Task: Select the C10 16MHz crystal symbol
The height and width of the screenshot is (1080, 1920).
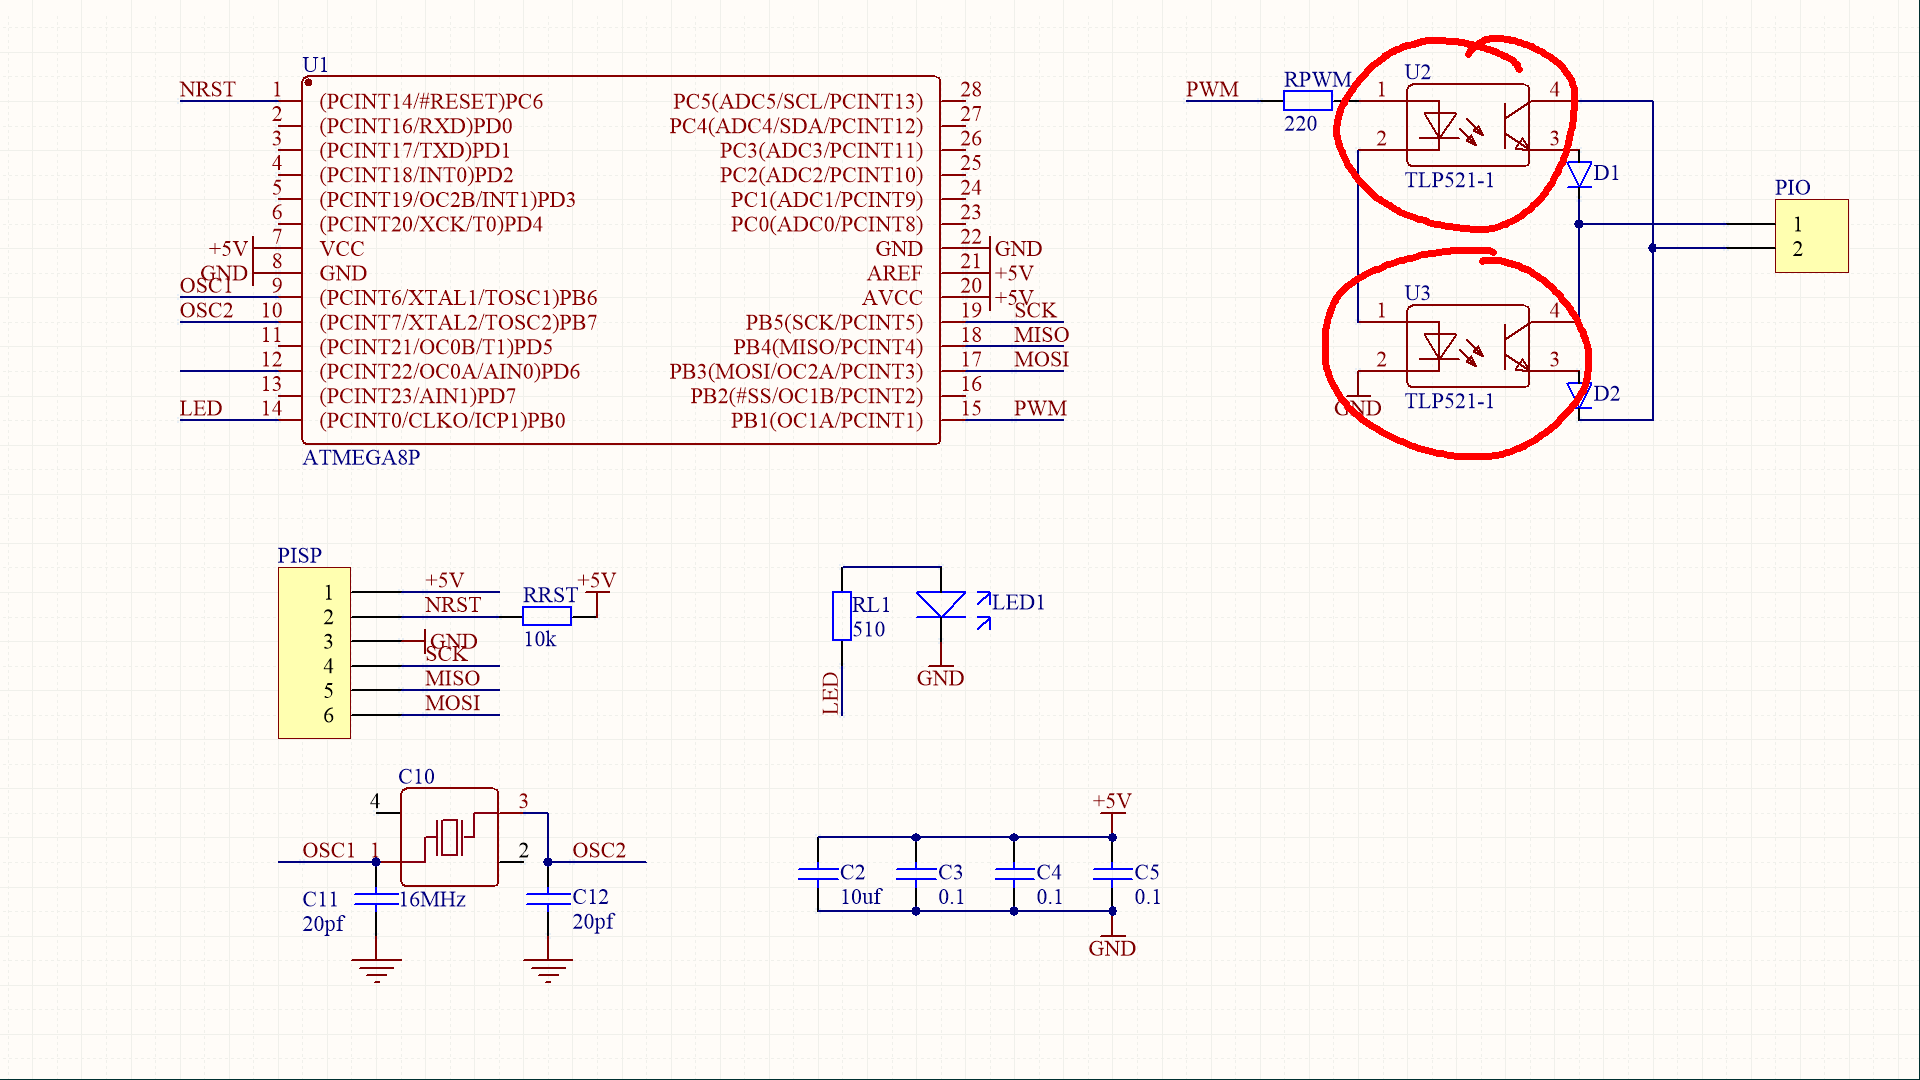Action: click(449, 837)
